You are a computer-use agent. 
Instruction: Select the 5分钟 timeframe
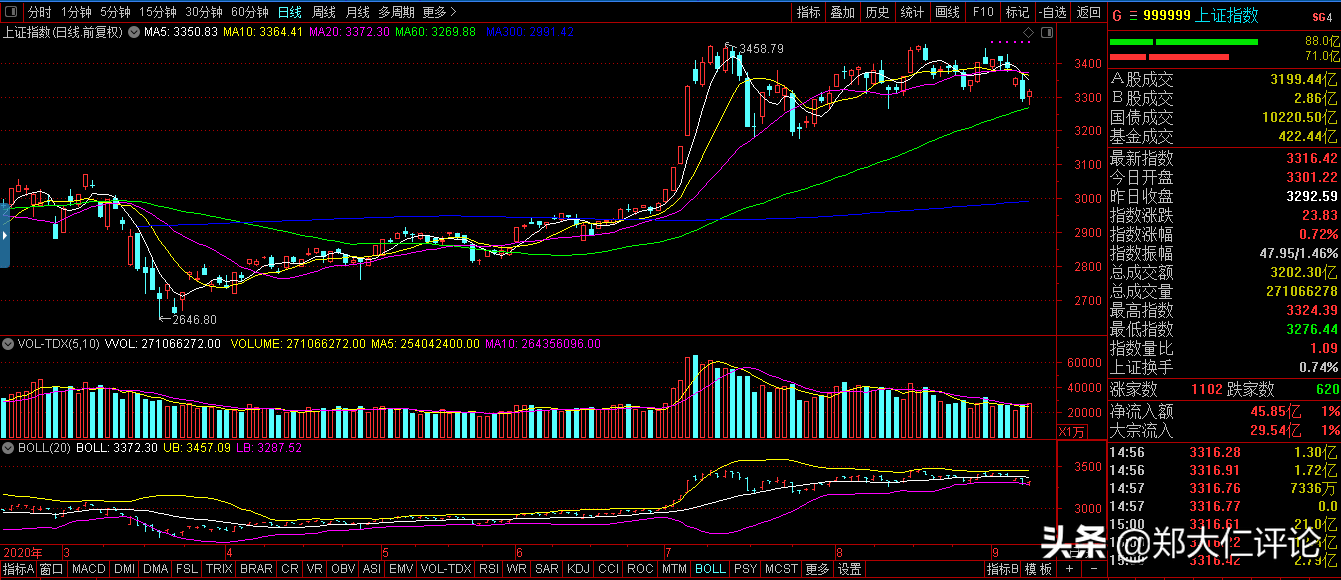click(115, 12)
